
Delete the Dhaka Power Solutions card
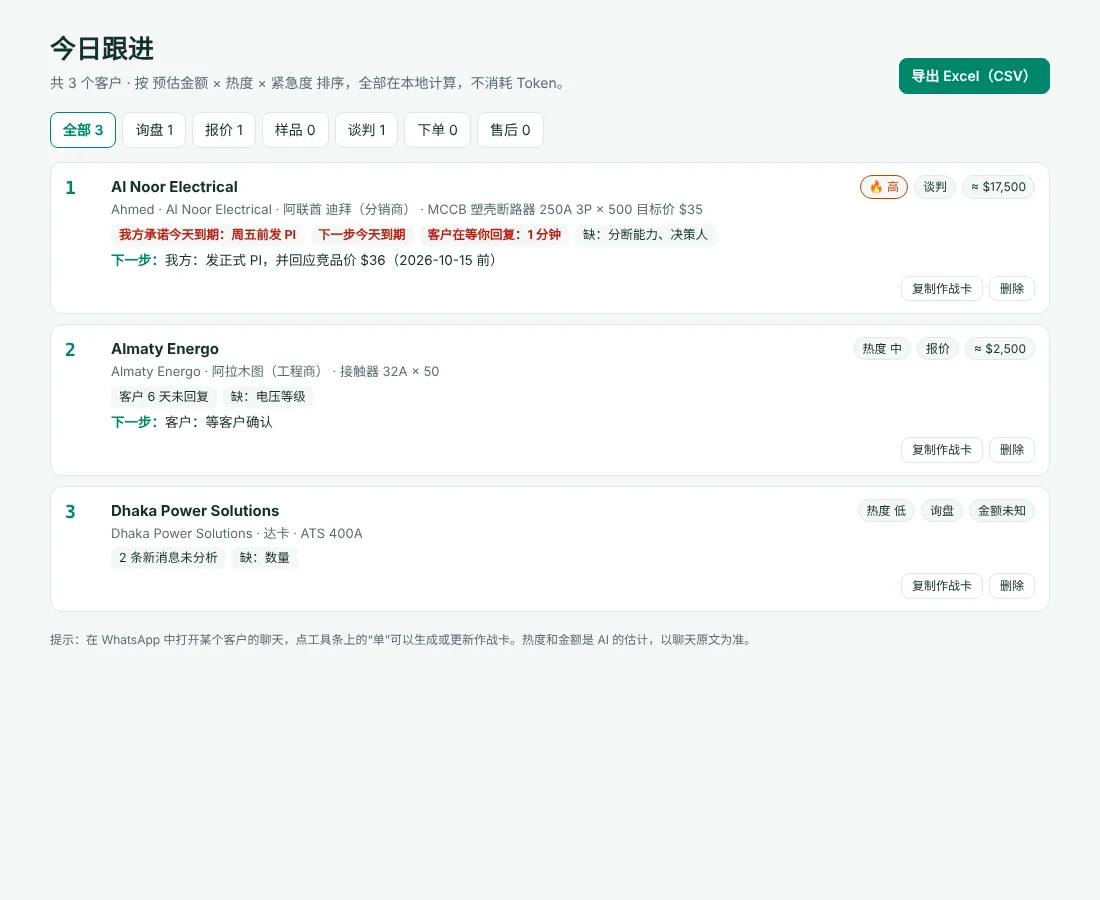1012,586
